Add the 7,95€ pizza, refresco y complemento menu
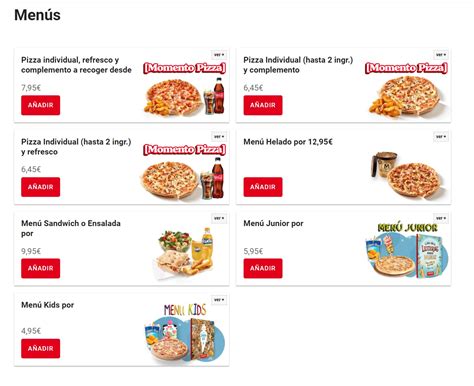This screenshot has height=386, width=474. pos(41,105)
